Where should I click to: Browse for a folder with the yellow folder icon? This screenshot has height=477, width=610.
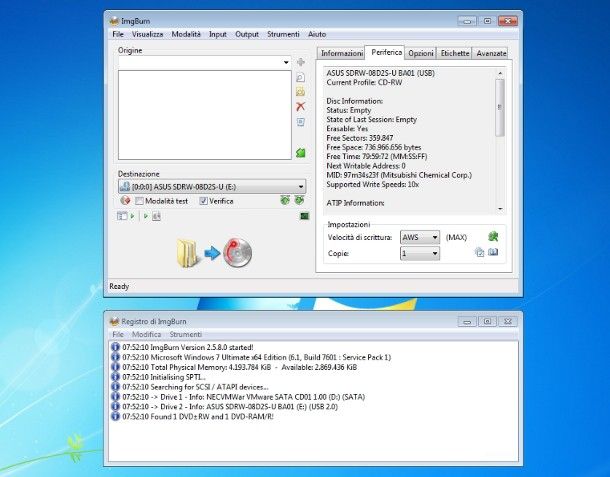[x=300, y=92]
